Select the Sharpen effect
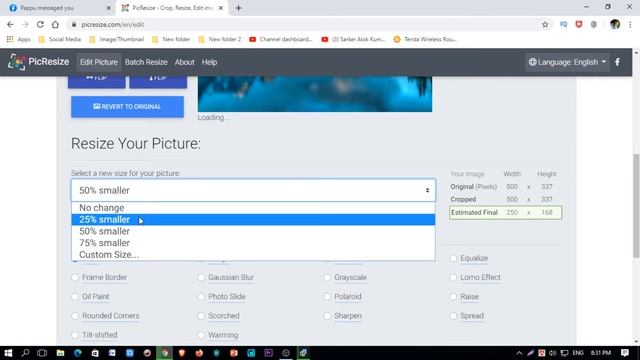Screen dimensions: 640x360 tap(327, 316)
